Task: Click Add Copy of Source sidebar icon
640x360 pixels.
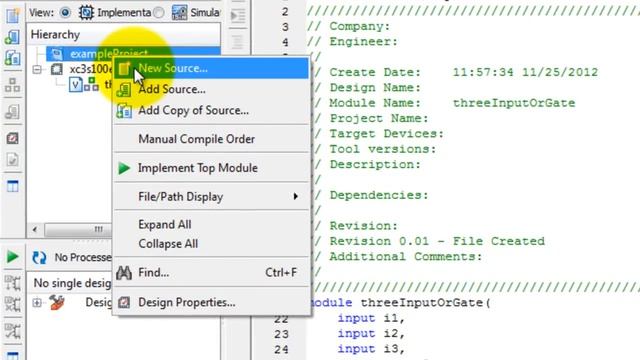Action: pyautogui.click(x=12, y=58)
